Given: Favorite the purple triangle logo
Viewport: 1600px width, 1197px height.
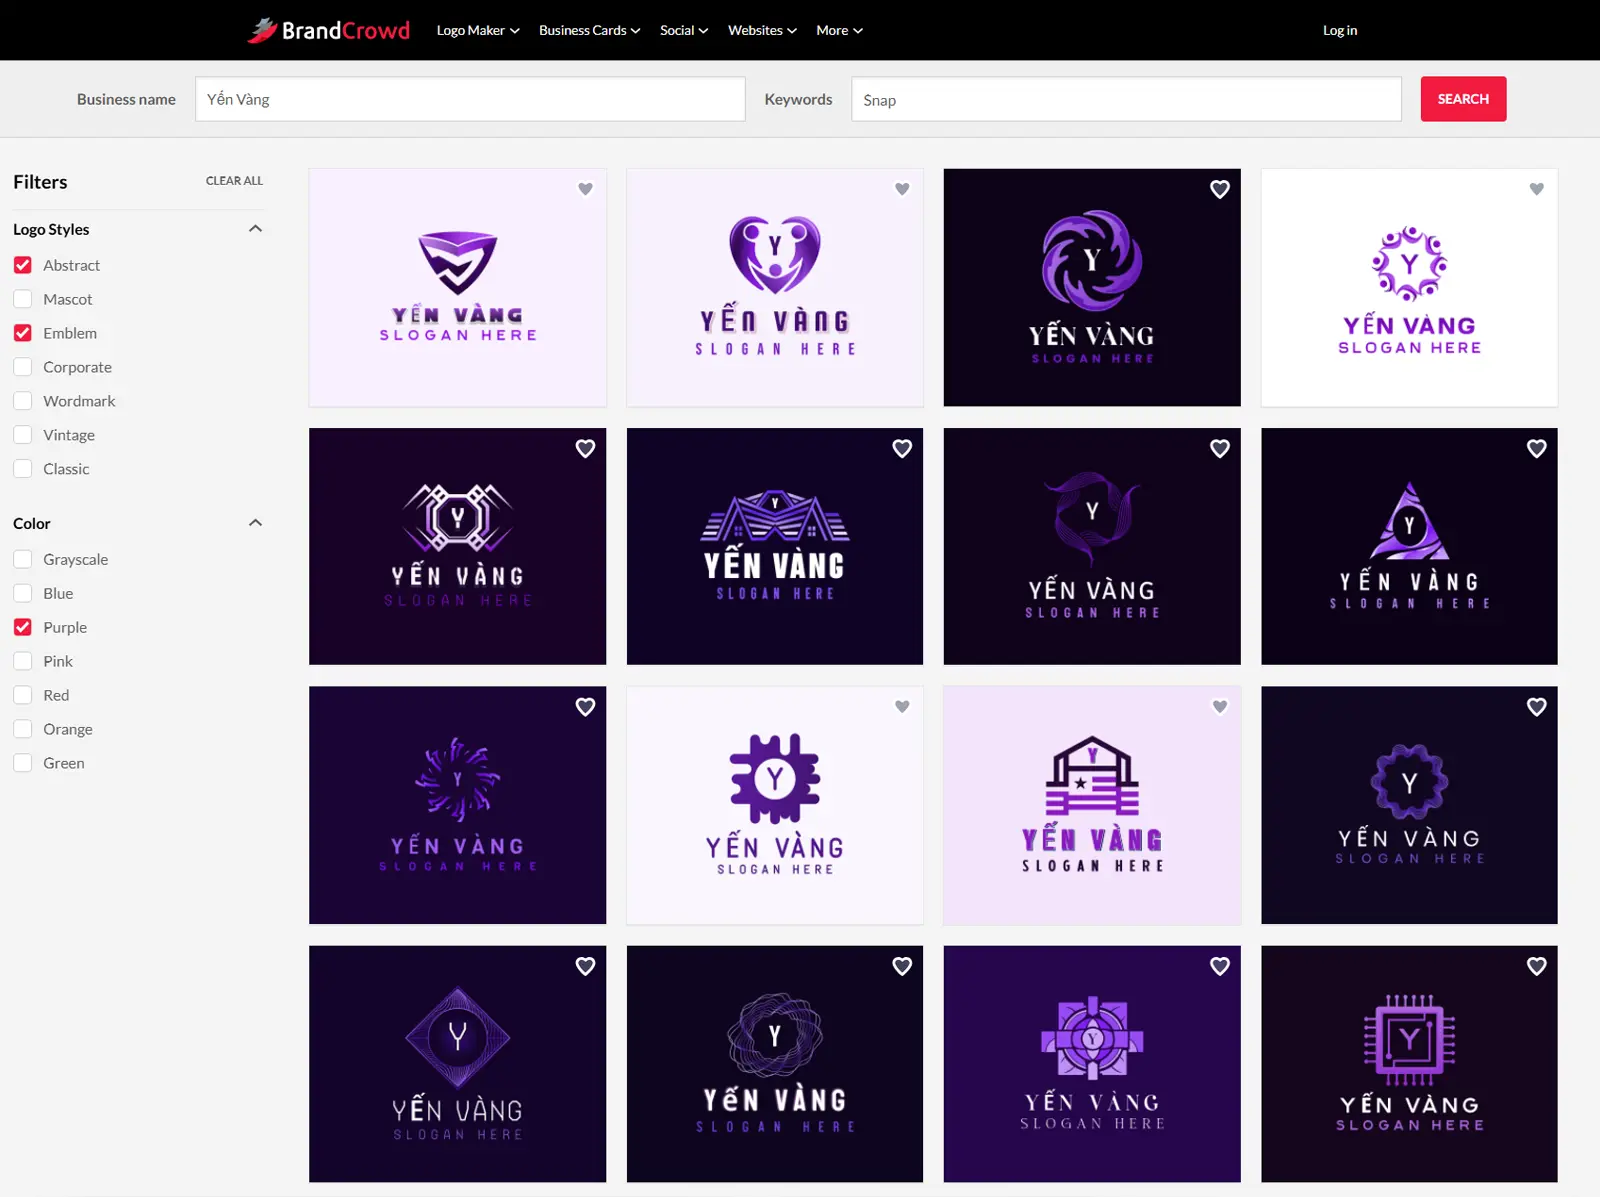Looking at the screenshot, I should tap(1537, 449).
